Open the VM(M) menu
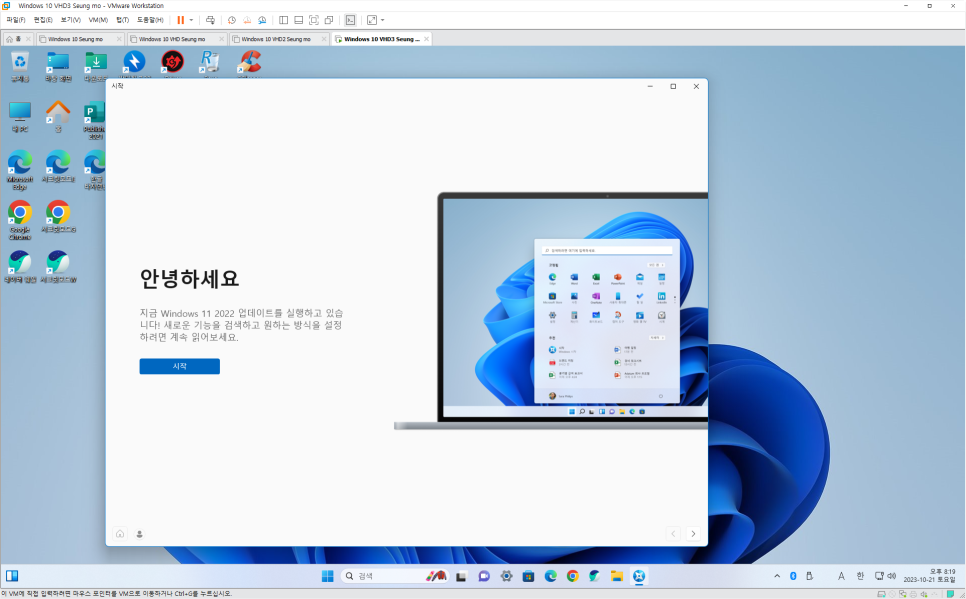Image resolution: width=966 pixels, height=599 pixels. tap(98, 20)
